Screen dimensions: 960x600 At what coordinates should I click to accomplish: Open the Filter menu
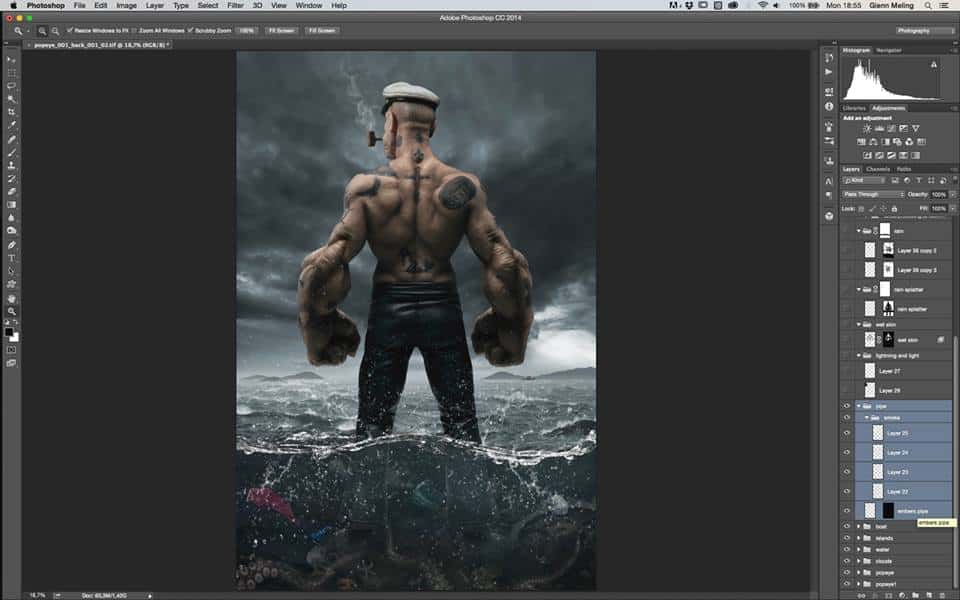pos(235,6)
